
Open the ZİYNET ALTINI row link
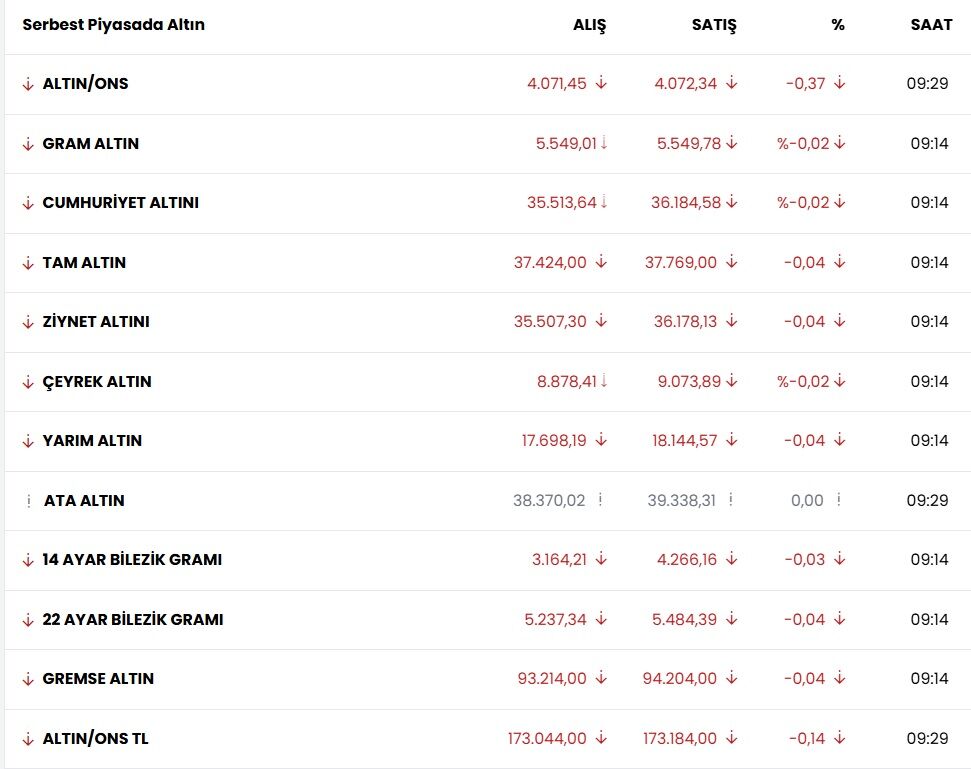pyautogui.click(x=96, y=321)
